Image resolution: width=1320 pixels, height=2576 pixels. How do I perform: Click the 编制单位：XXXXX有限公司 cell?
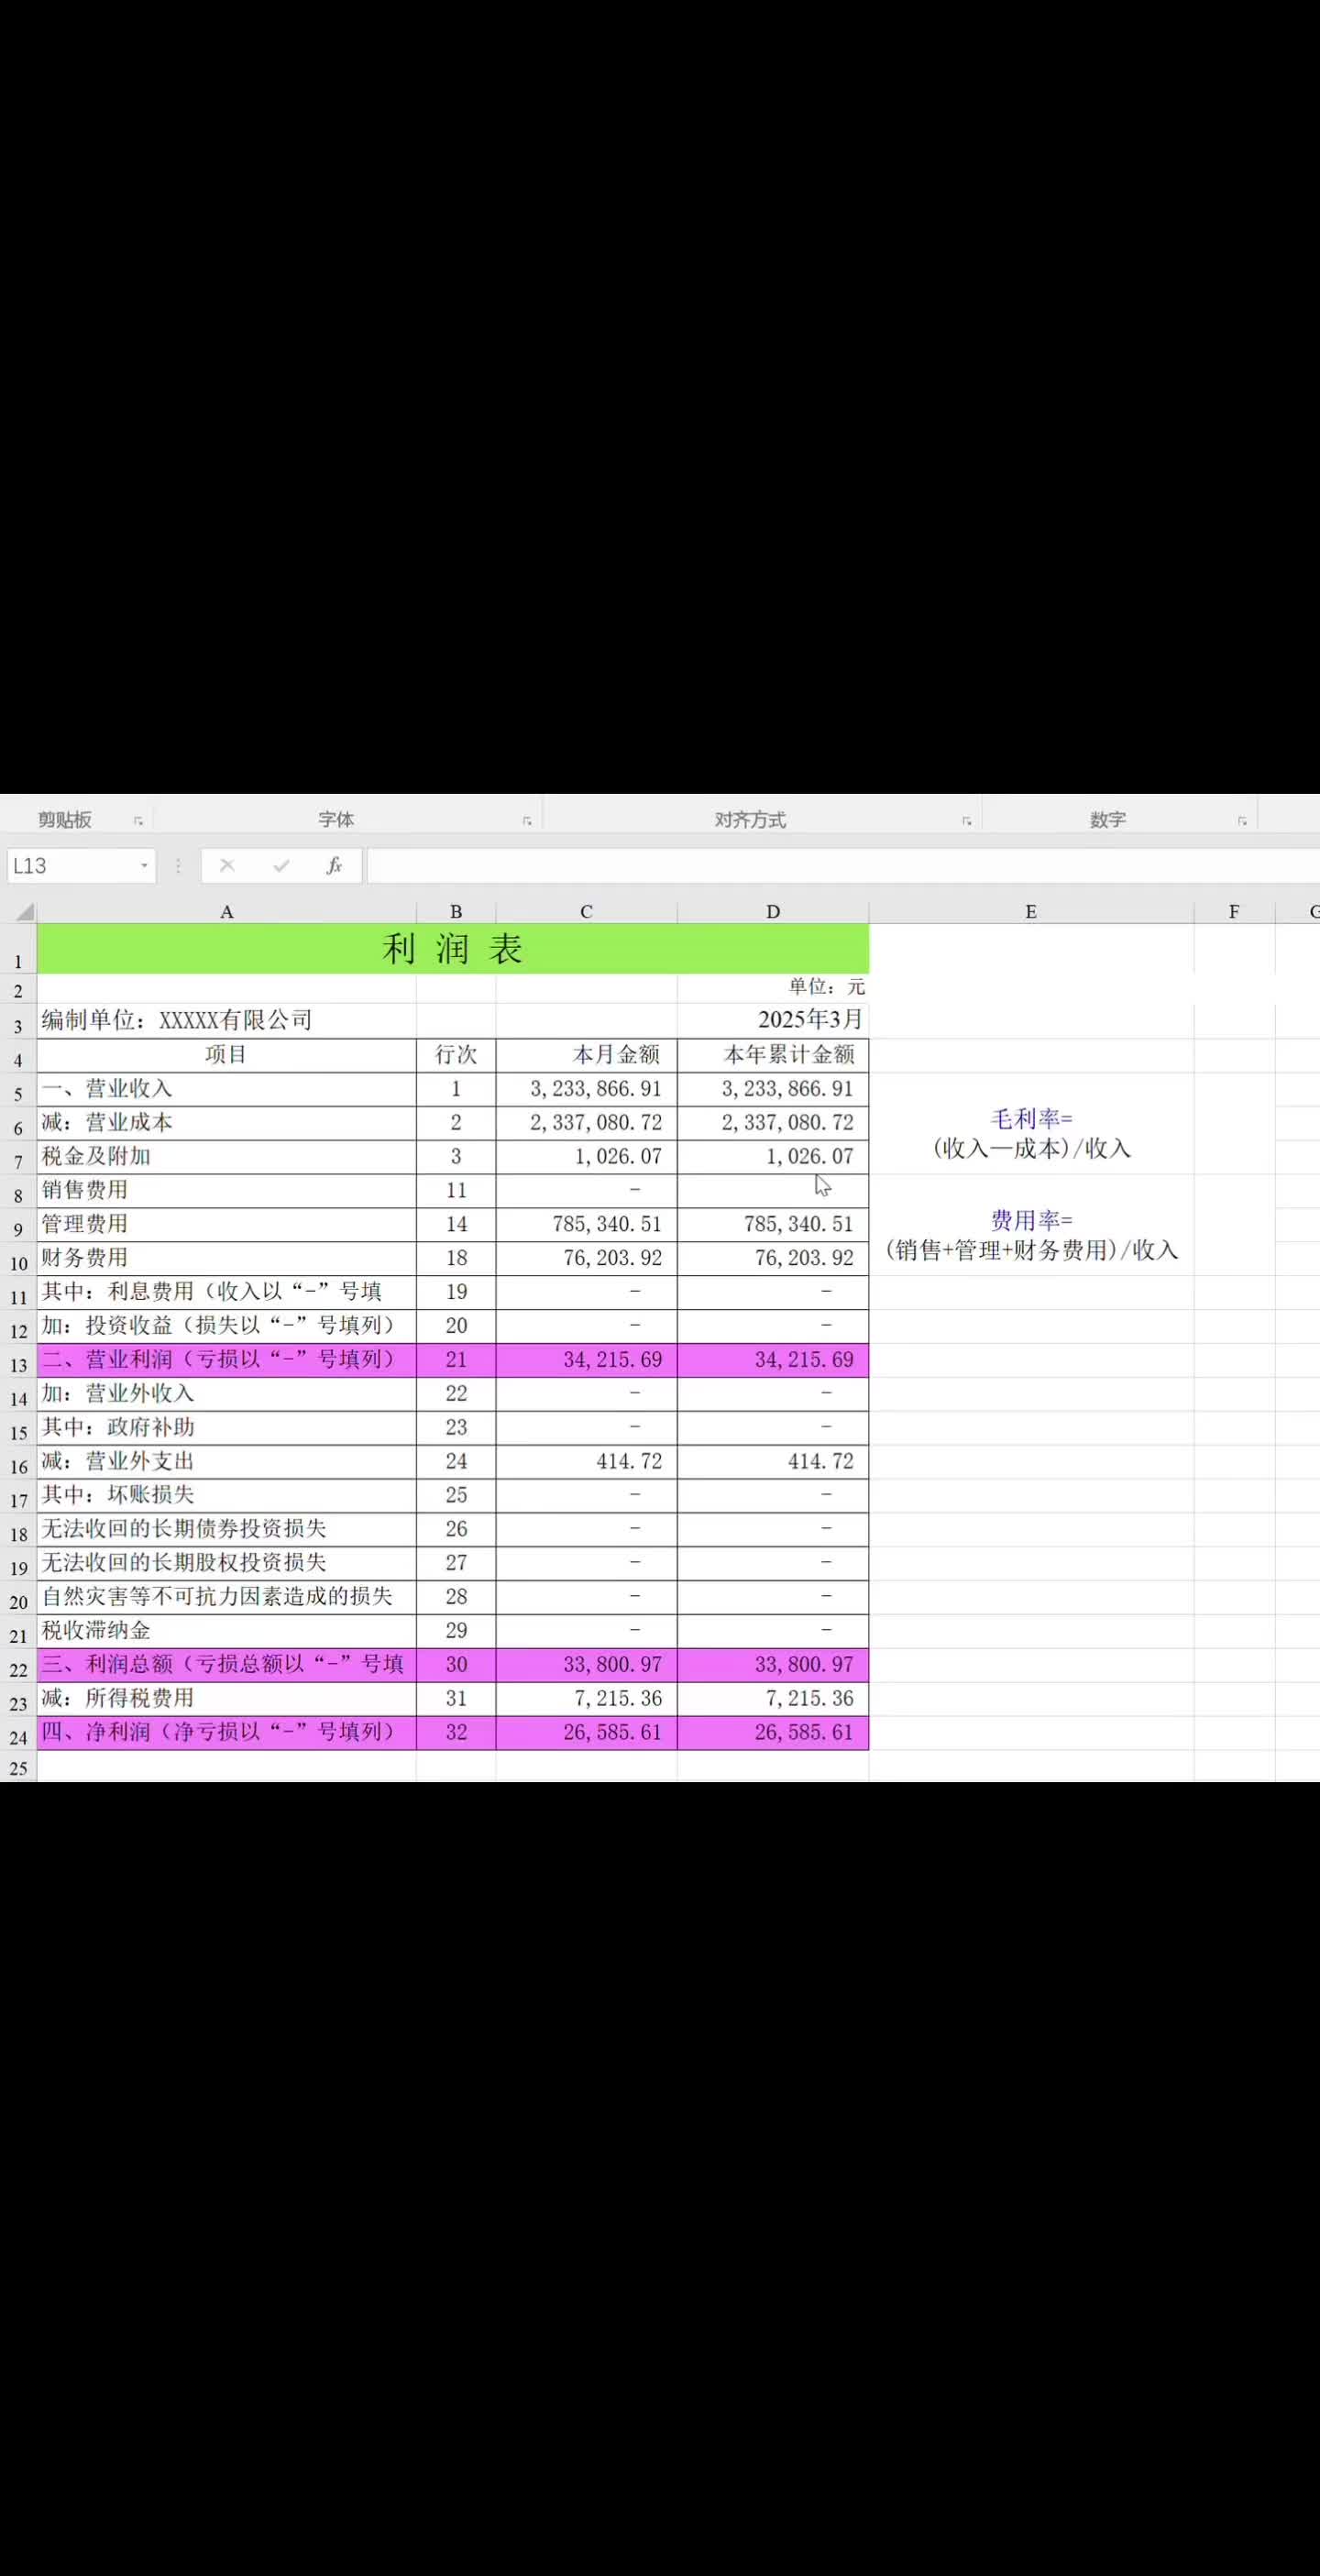coord(227,1020)
